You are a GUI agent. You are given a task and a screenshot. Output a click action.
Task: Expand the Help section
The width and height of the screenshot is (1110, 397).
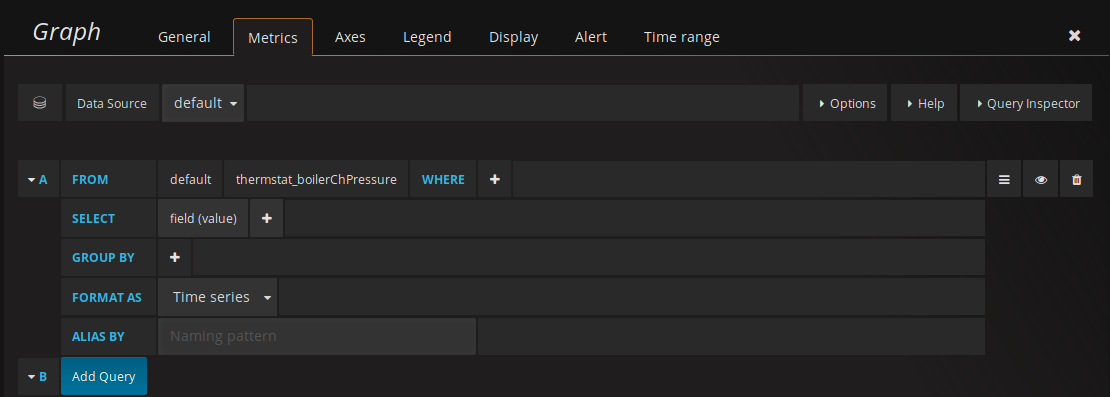coord(925,103)
